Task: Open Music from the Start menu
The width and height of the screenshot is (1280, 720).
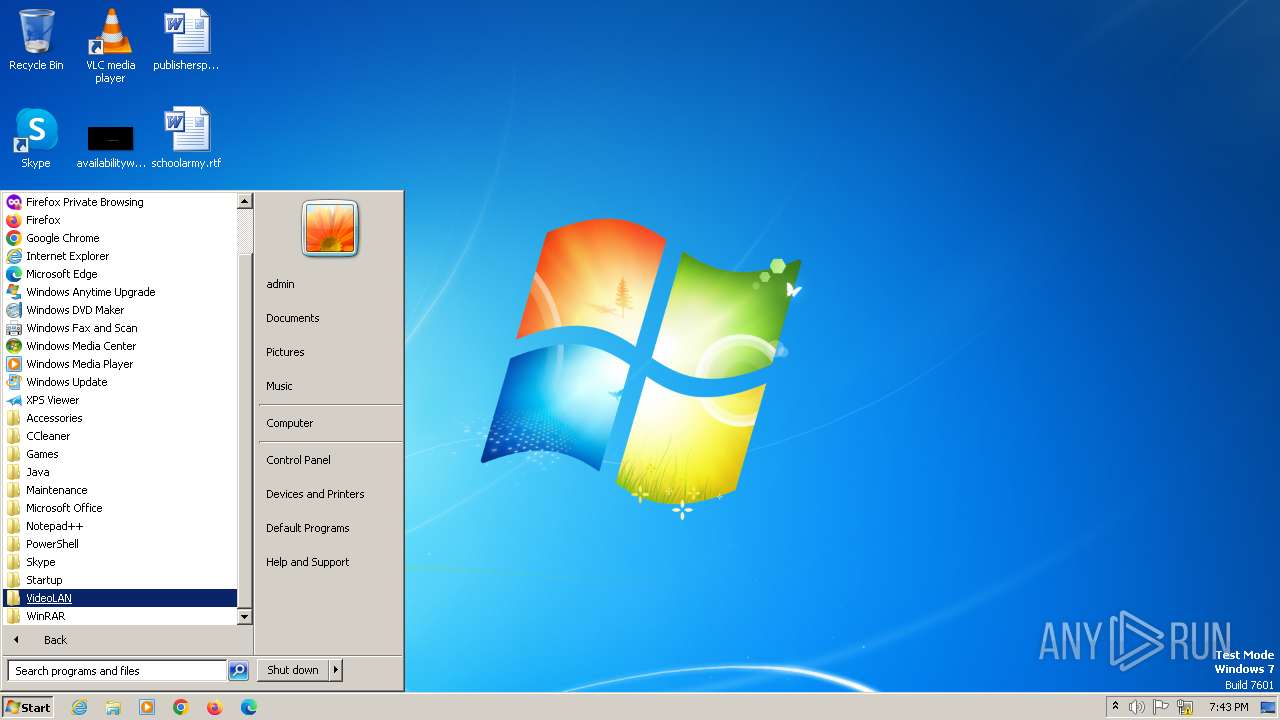Action: 330,386
